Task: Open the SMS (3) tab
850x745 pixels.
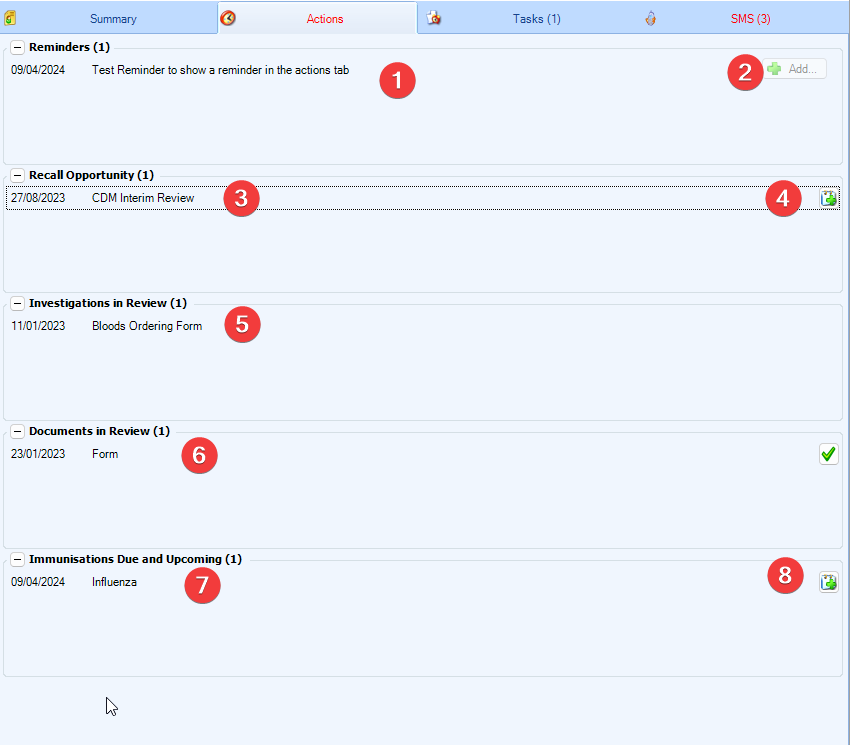Action: [750, 19]
